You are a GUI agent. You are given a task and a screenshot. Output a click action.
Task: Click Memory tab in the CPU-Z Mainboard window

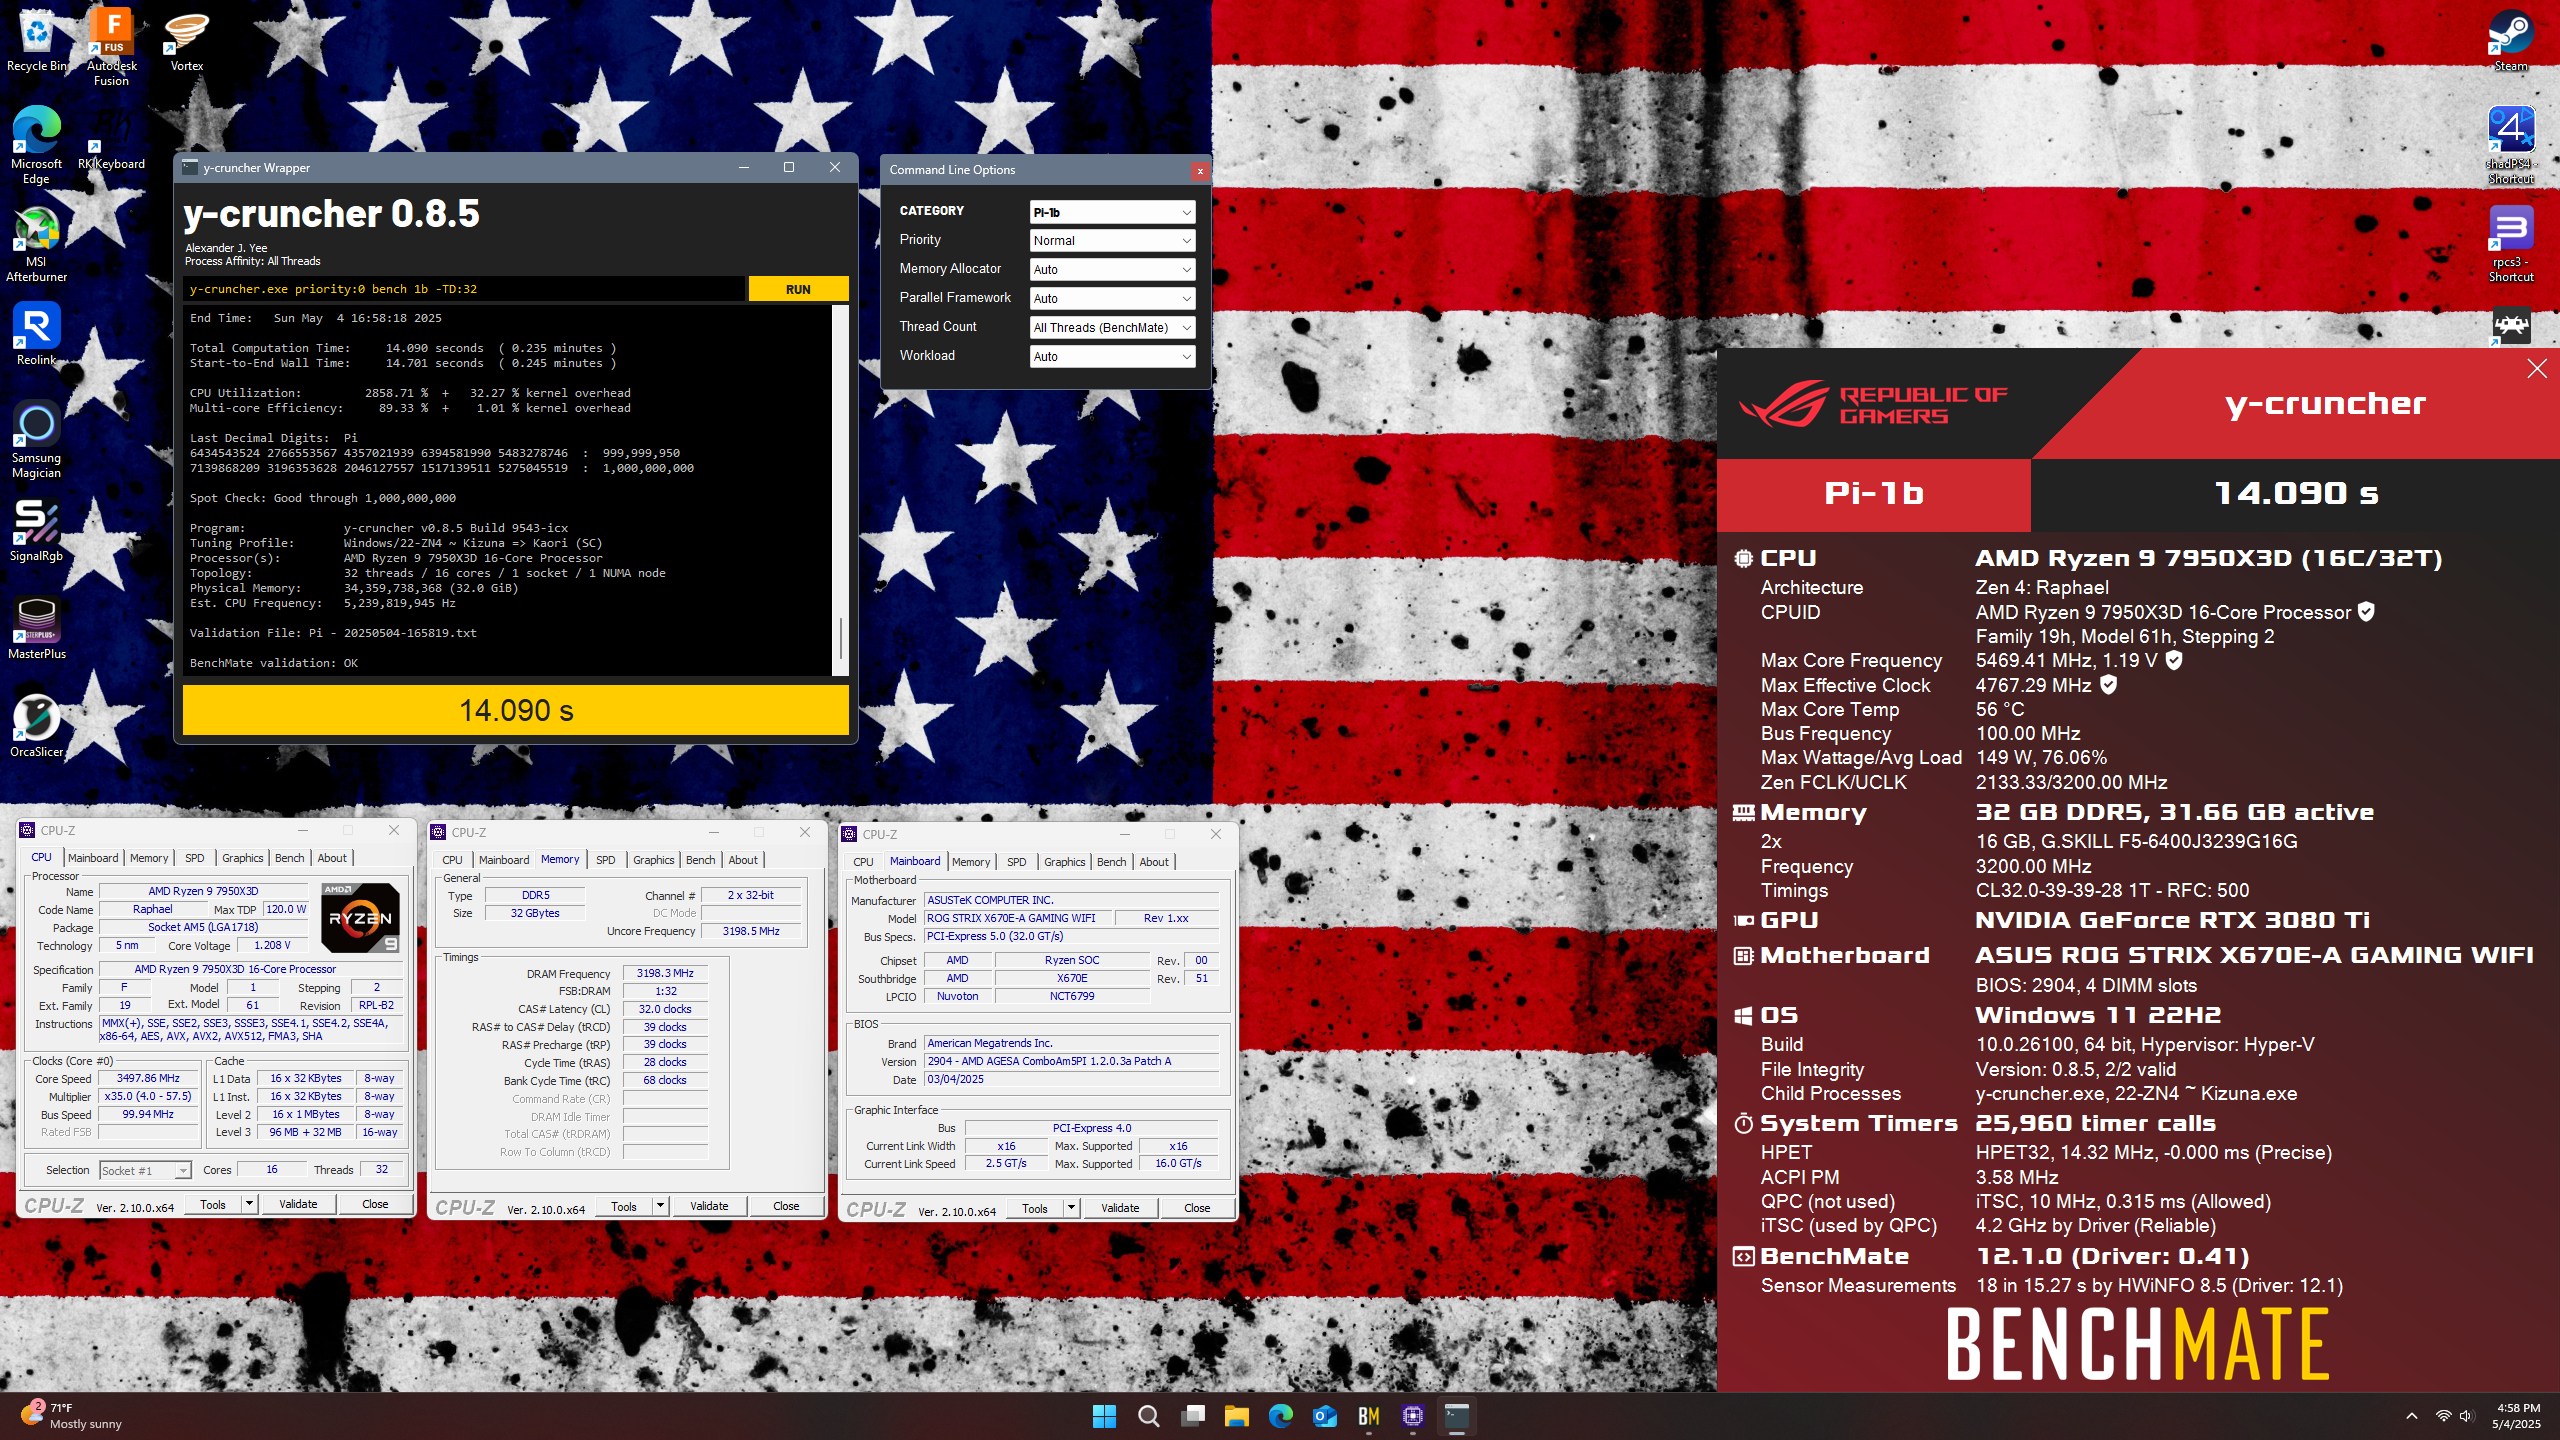click(971, 862)
